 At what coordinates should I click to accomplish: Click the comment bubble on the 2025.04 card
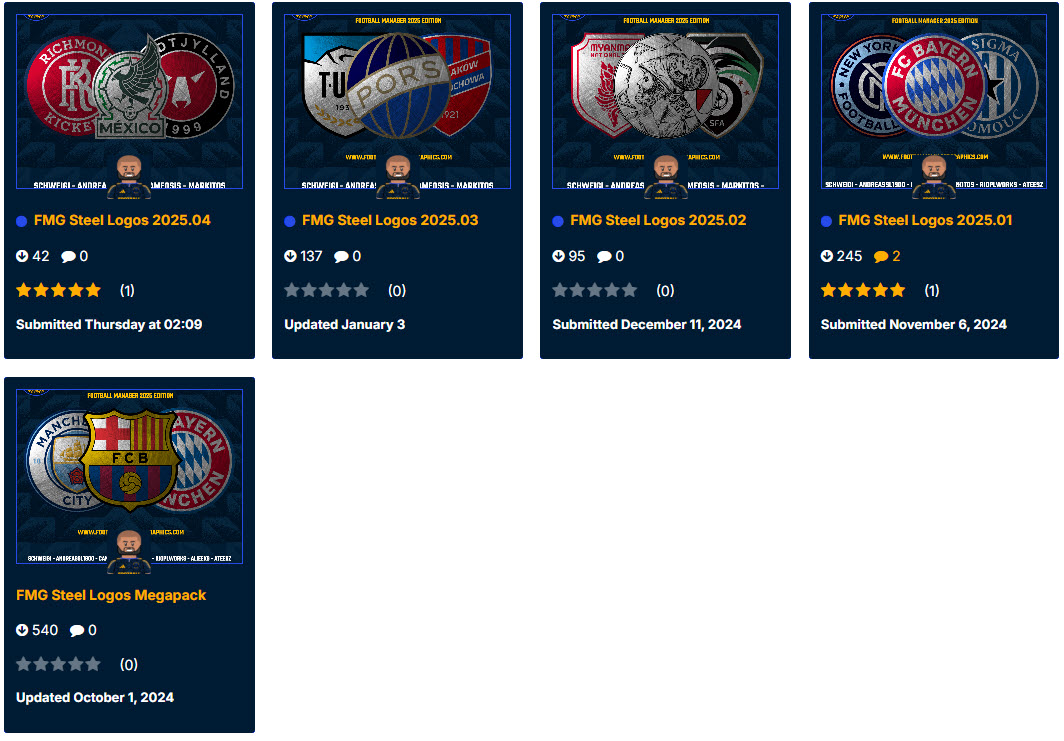(x=69, y=256)
